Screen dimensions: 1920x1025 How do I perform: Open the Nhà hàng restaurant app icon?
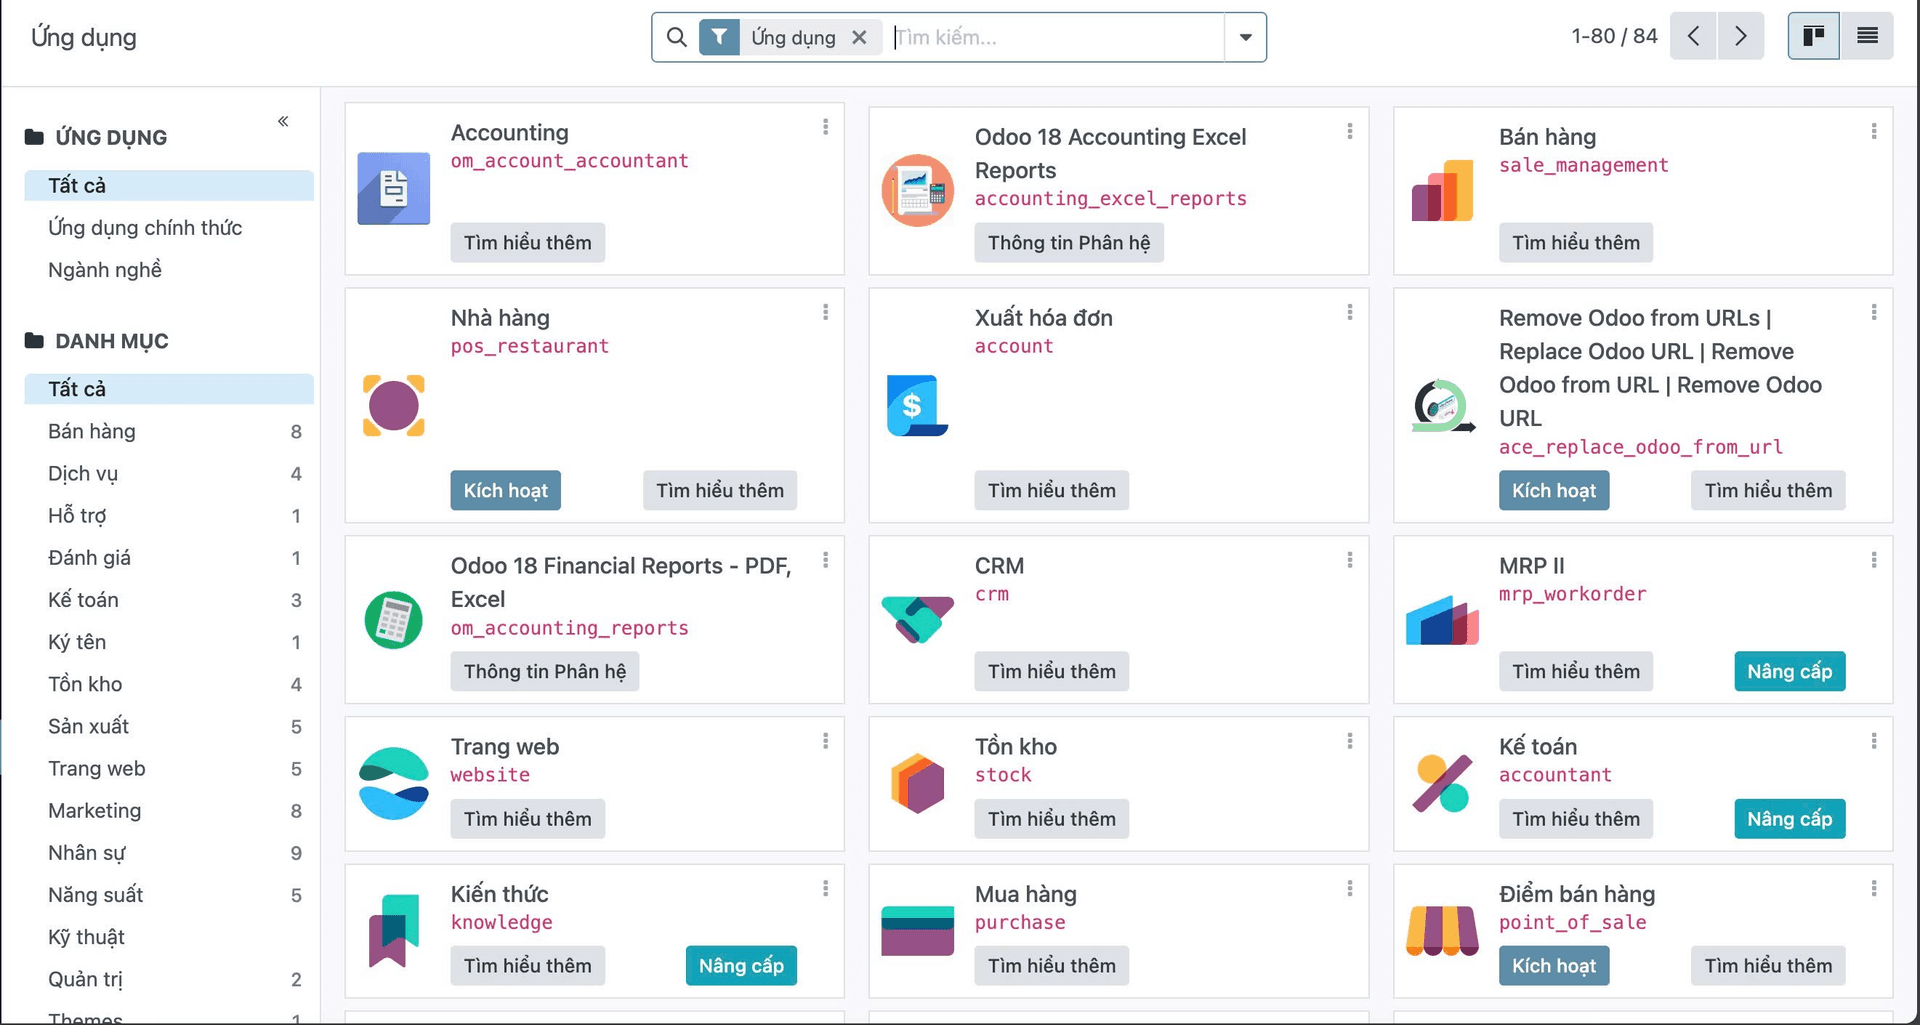[x=393, y=405]
